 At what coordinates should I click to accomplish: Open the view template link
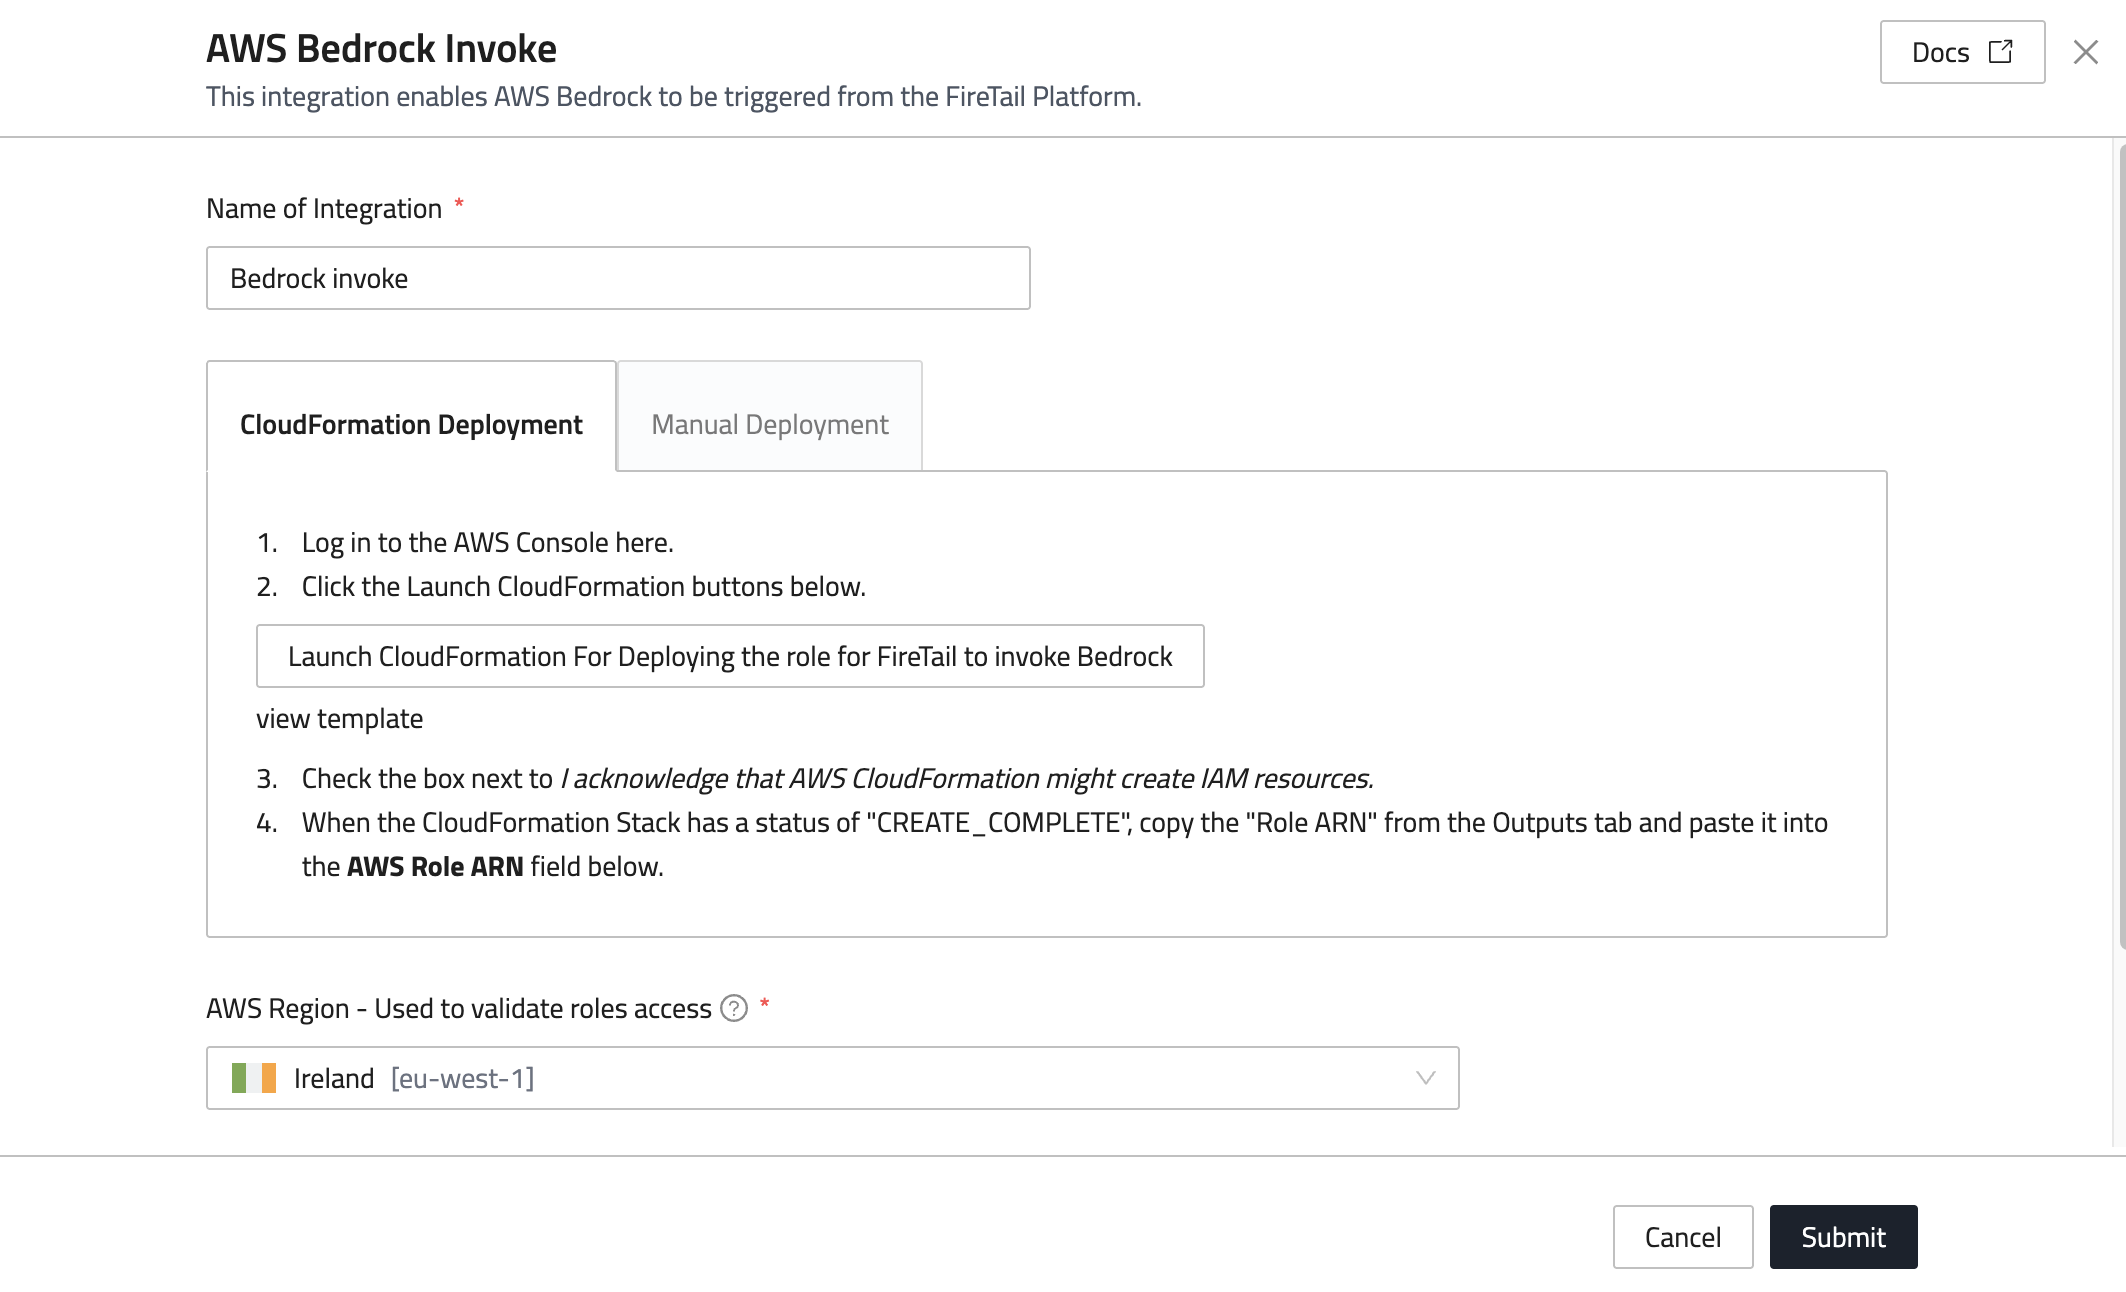(x=339, y=719)
